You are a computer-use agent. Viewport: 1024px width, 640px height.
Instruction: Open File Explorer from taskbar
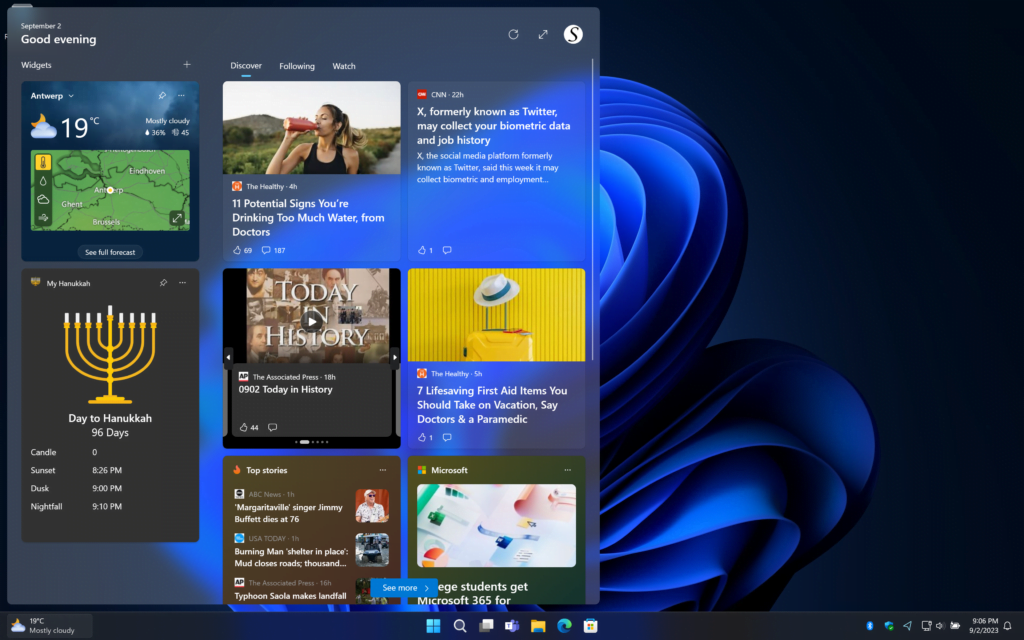tap(538, 626)
